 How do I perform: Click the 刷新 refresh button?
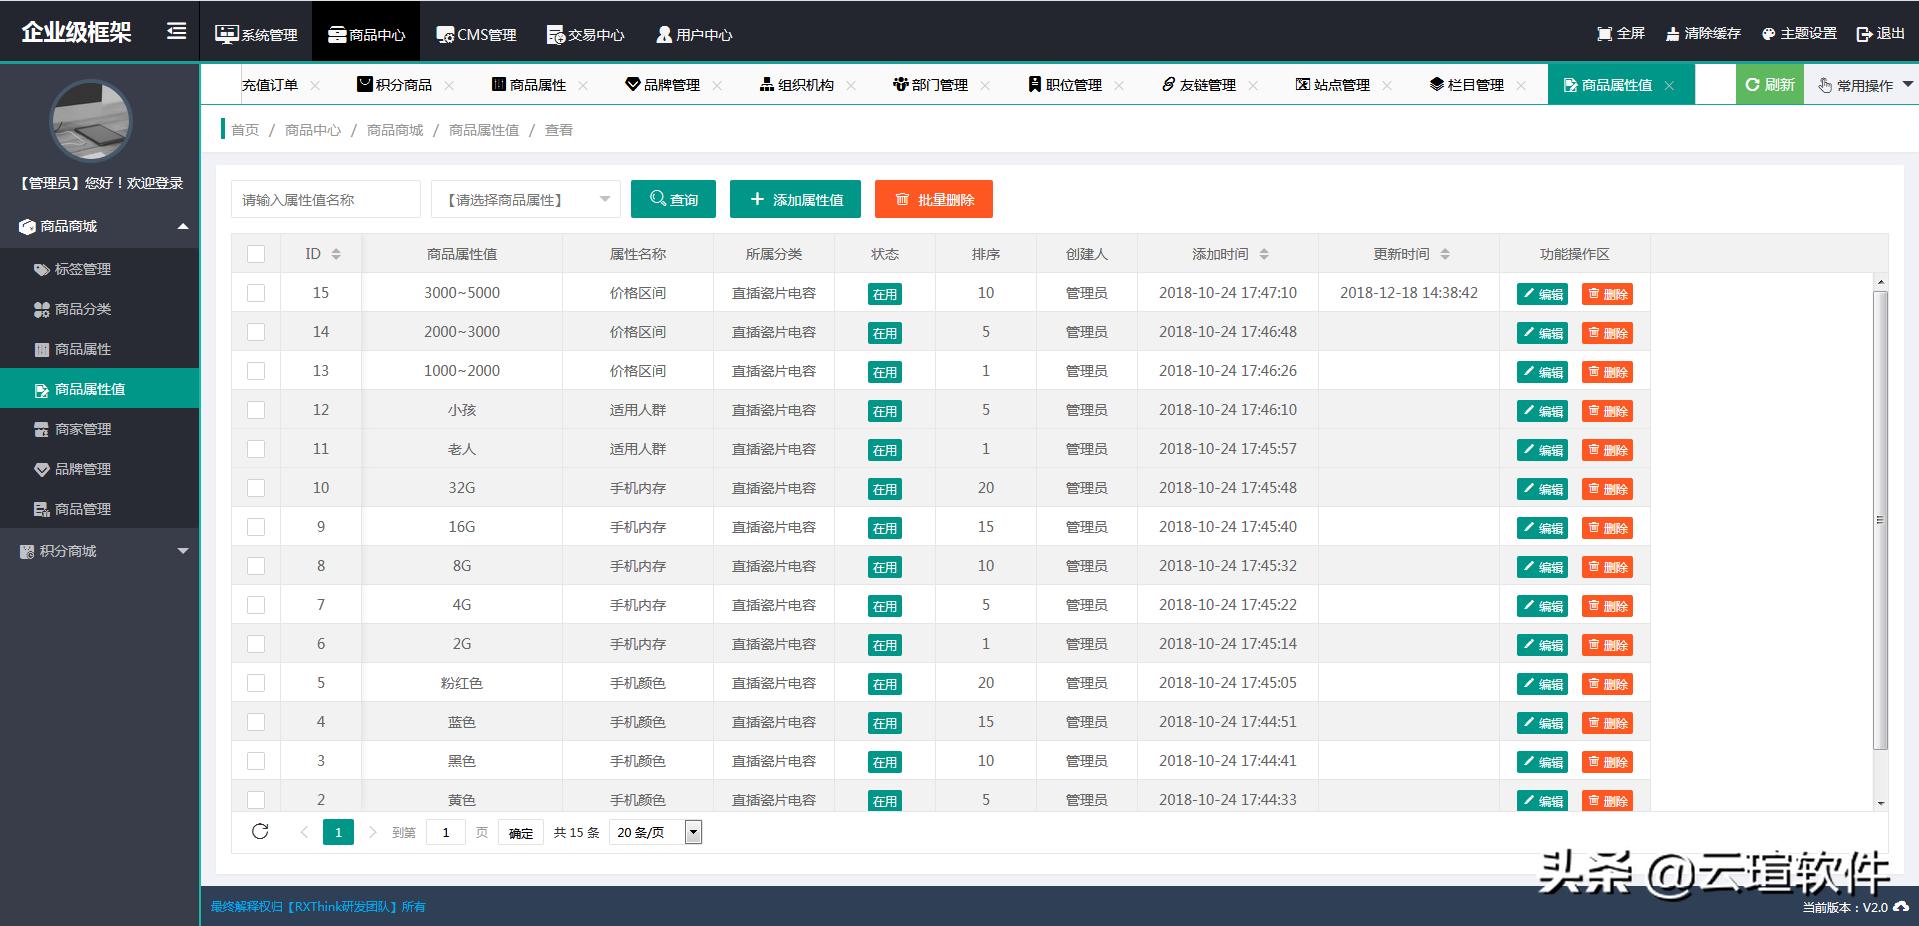(x=1770, y=85)
